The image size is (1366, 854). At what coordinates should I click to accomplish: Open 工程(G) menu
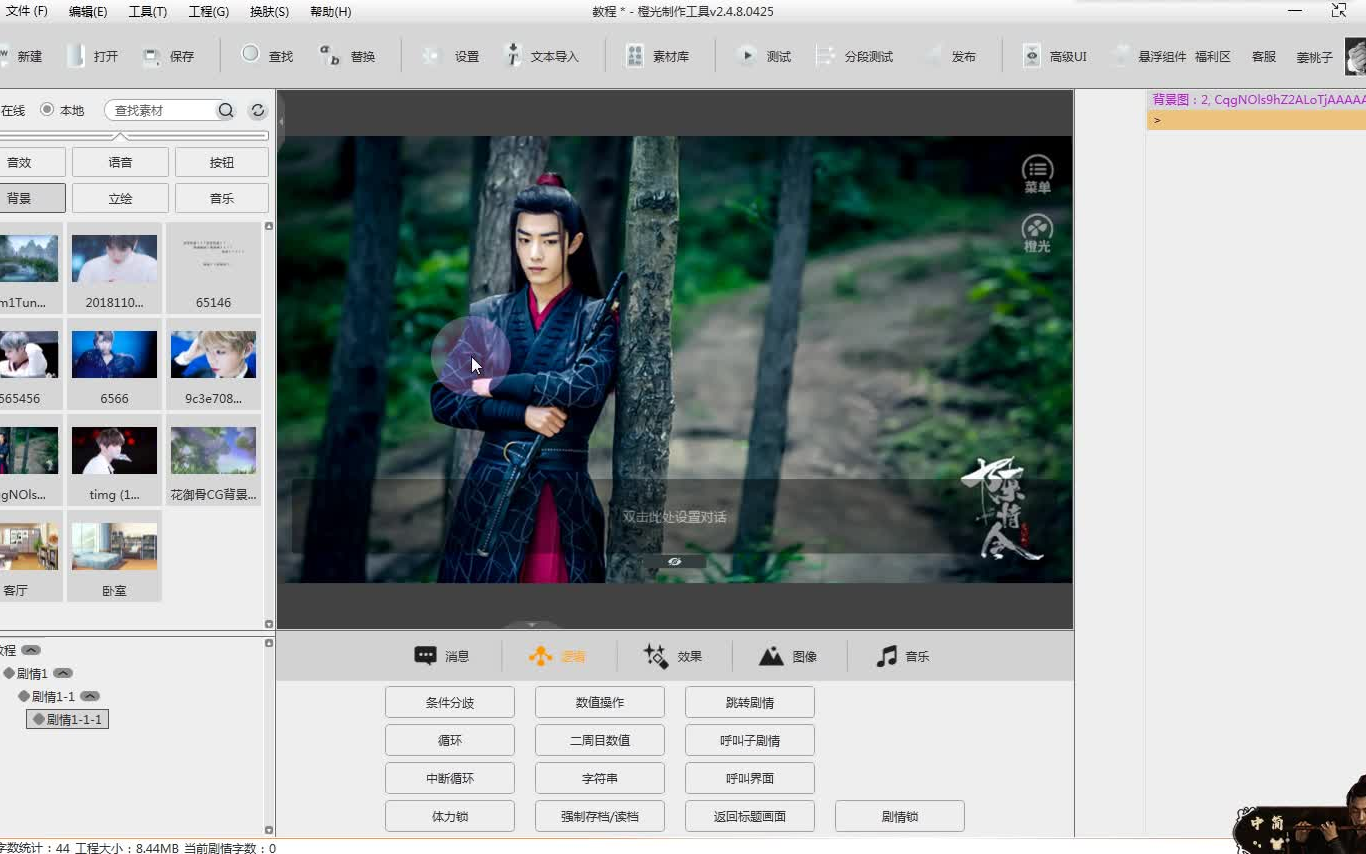click(208, 11)
